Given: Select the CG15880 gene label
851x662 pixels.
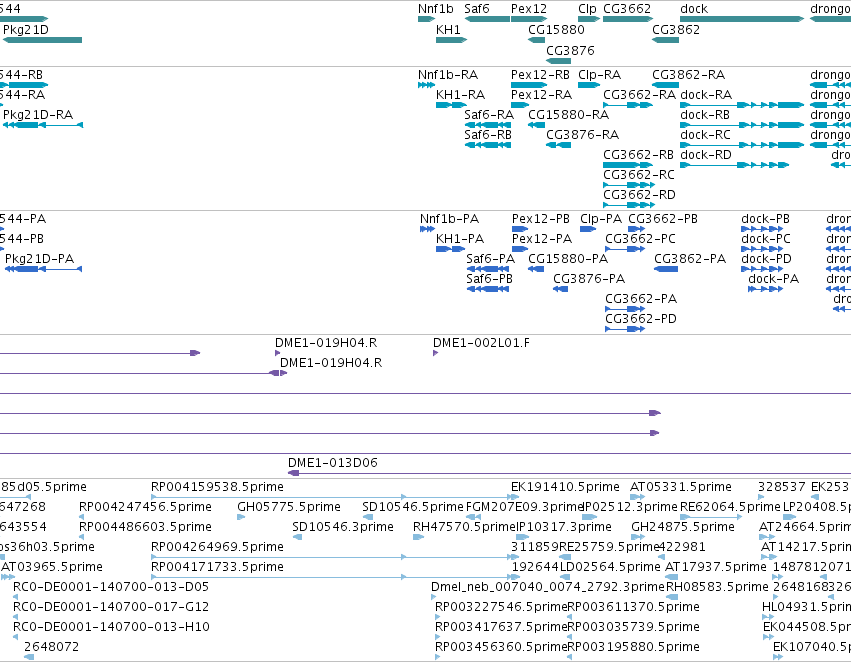Looking at the screenshot, I should 556,29.
